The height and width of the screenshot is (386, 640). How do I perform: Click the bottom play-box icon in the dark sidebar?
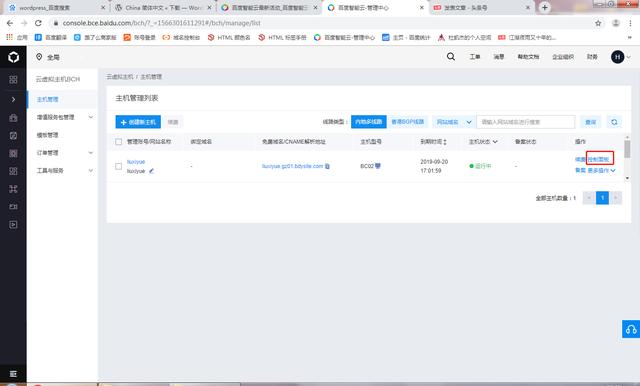pyautogui.click(x=13, y=224)
